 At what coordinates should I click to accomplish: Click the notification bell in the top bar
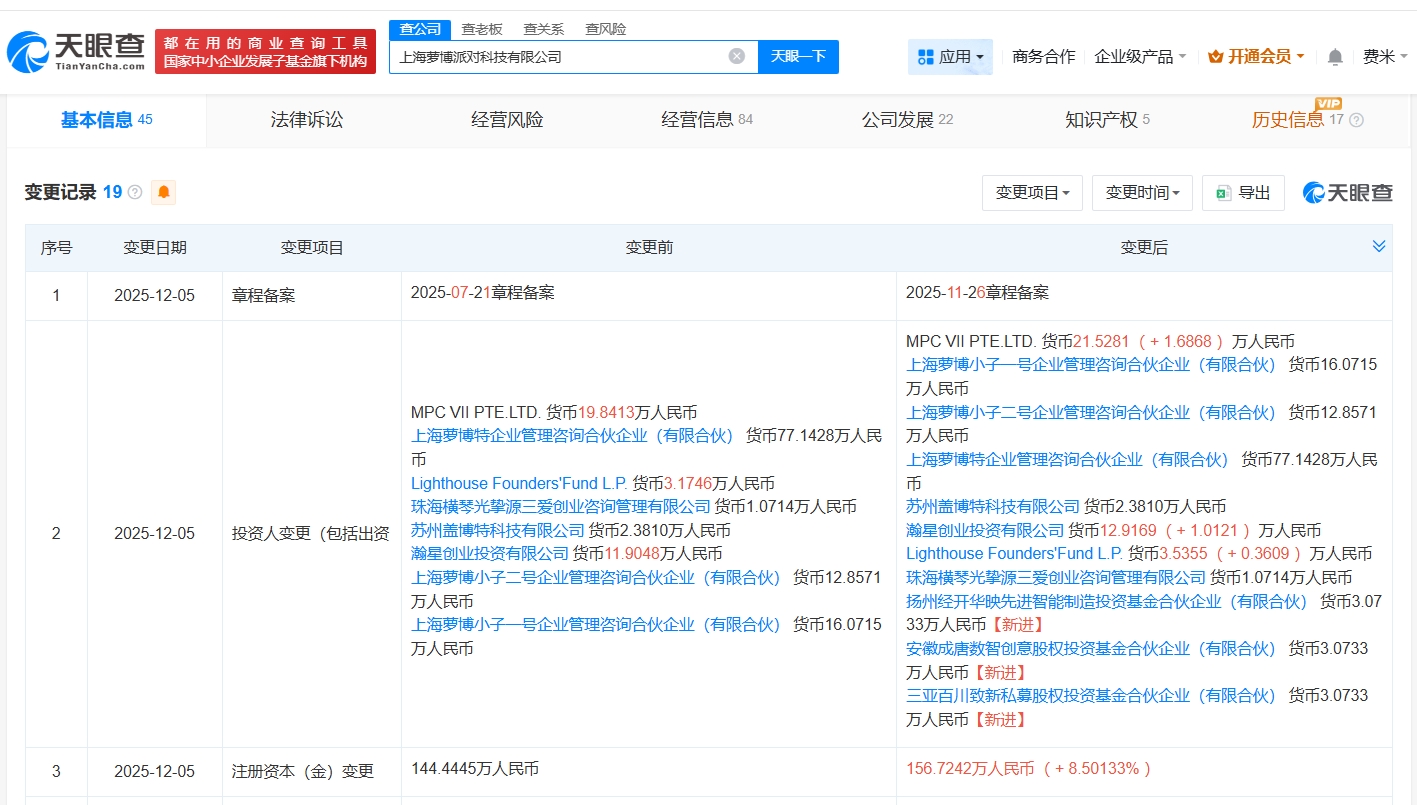click(x=1334, y=57)
